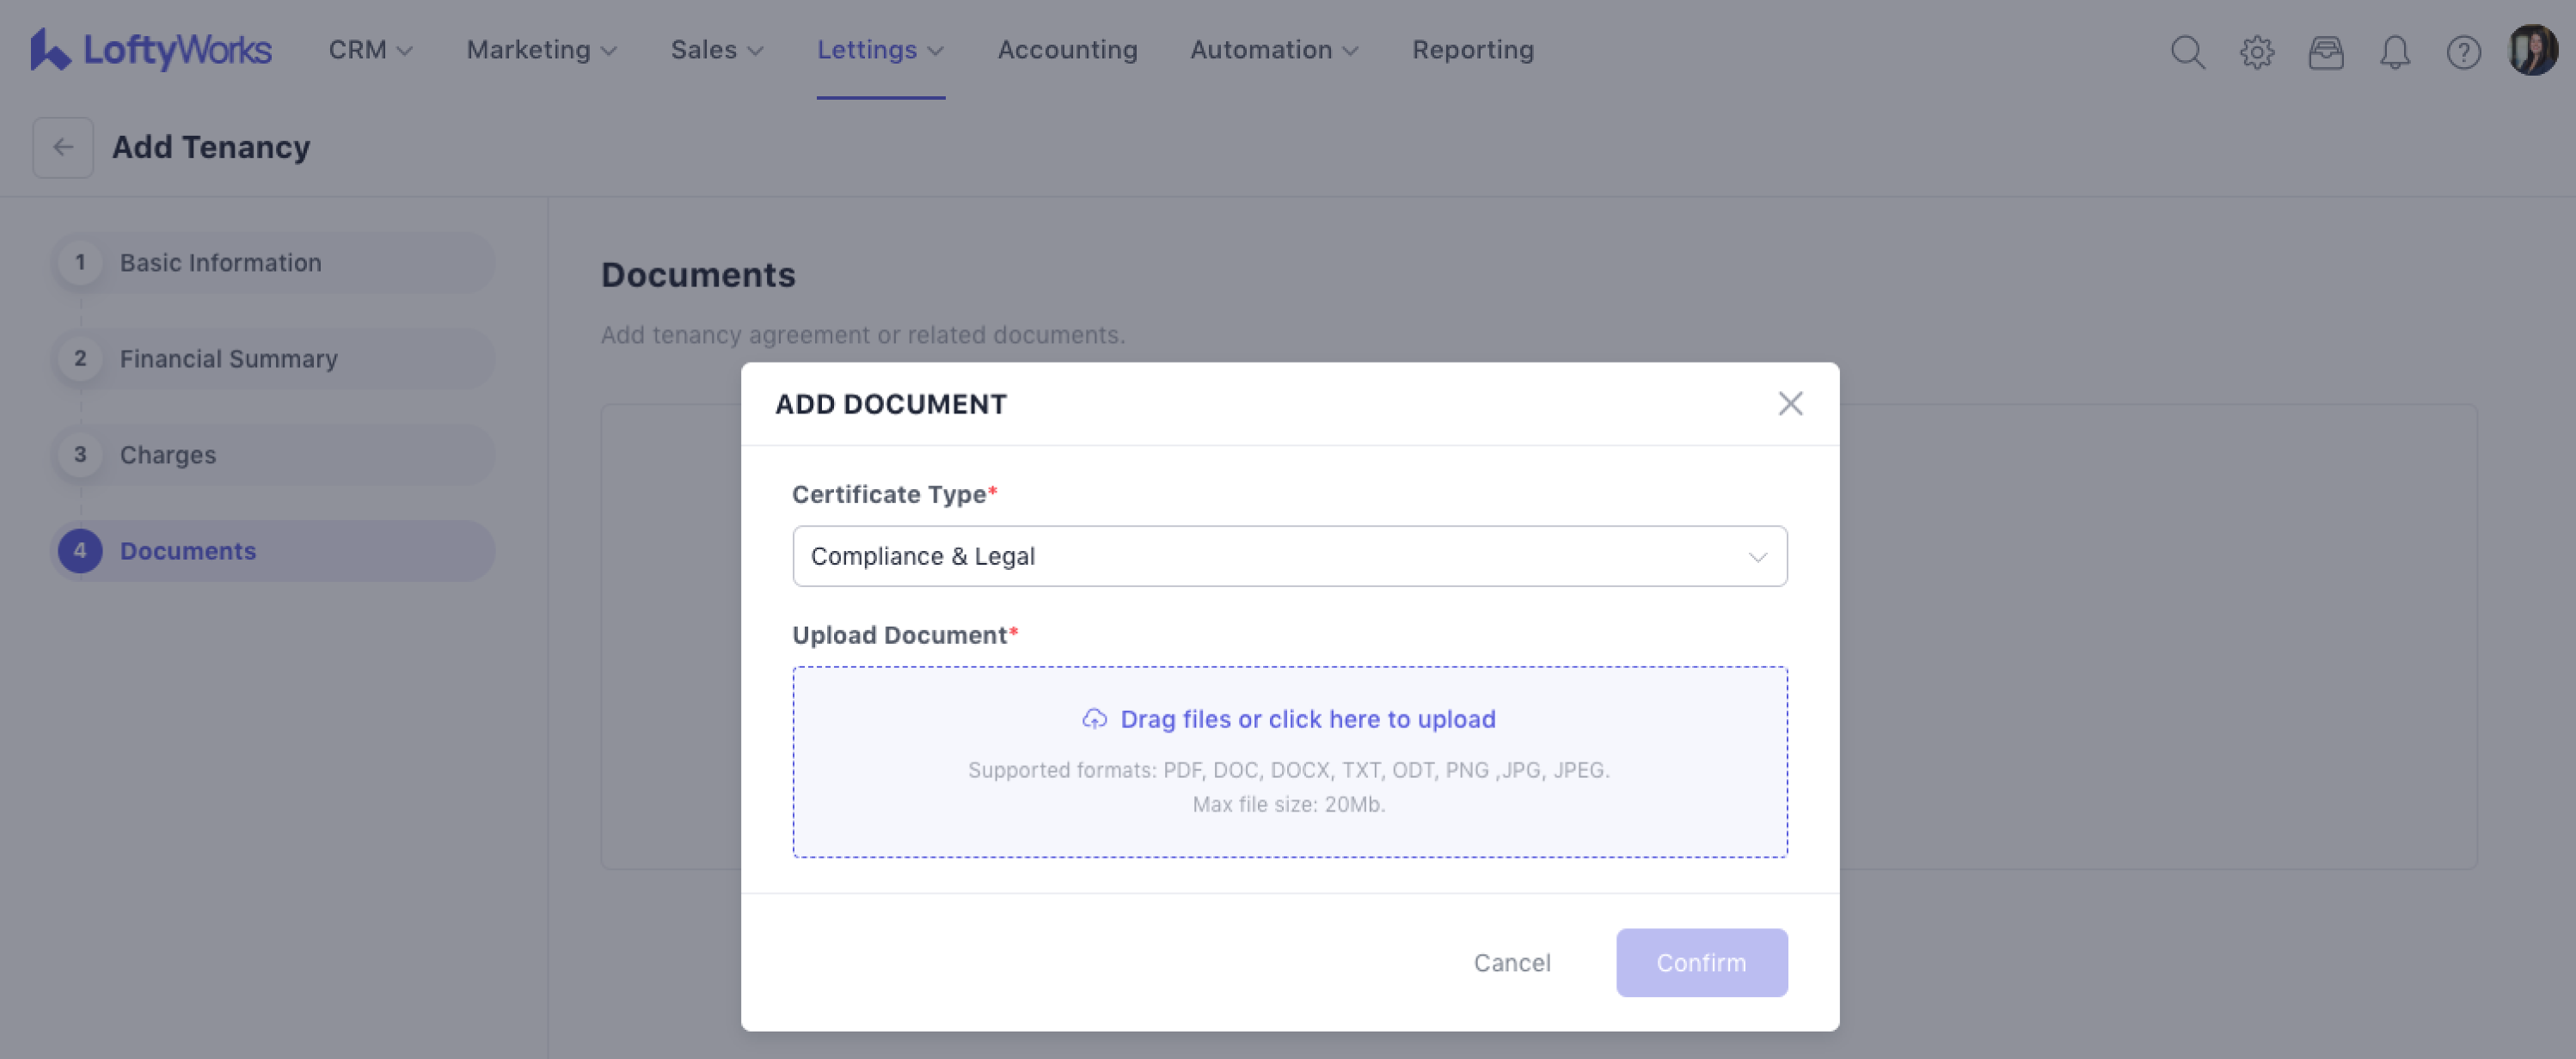Open the Accounting menu item
Image resolution: width=2576 pixels, height=1059 pixels.
point(1067,50)
